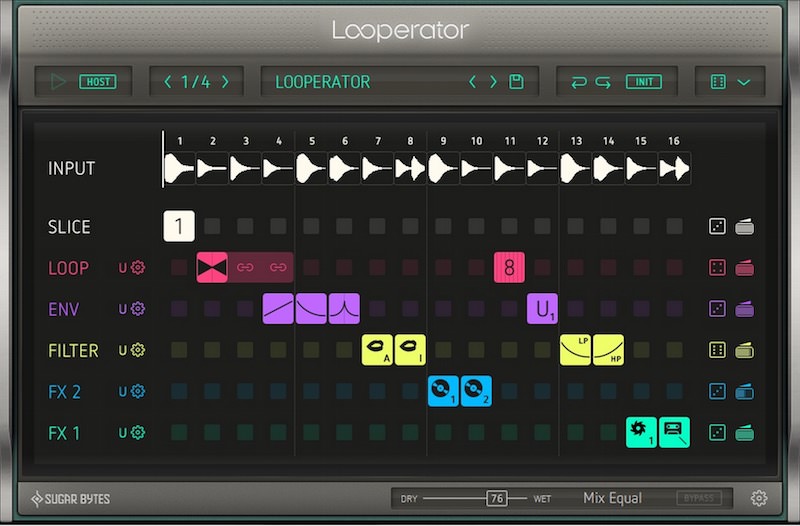800x526 pixels.
Task: Open the randomize options dropdown chevron
Action: (x=744, y=82)
